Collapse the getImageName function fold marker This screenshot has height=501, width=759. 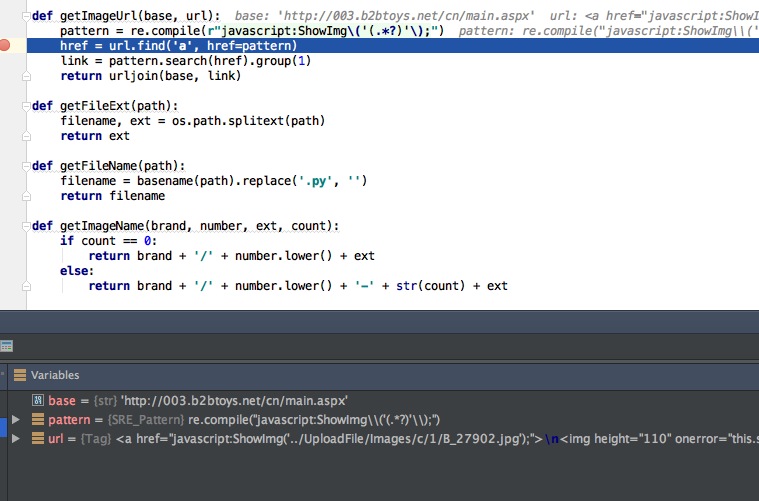point(26,226)
